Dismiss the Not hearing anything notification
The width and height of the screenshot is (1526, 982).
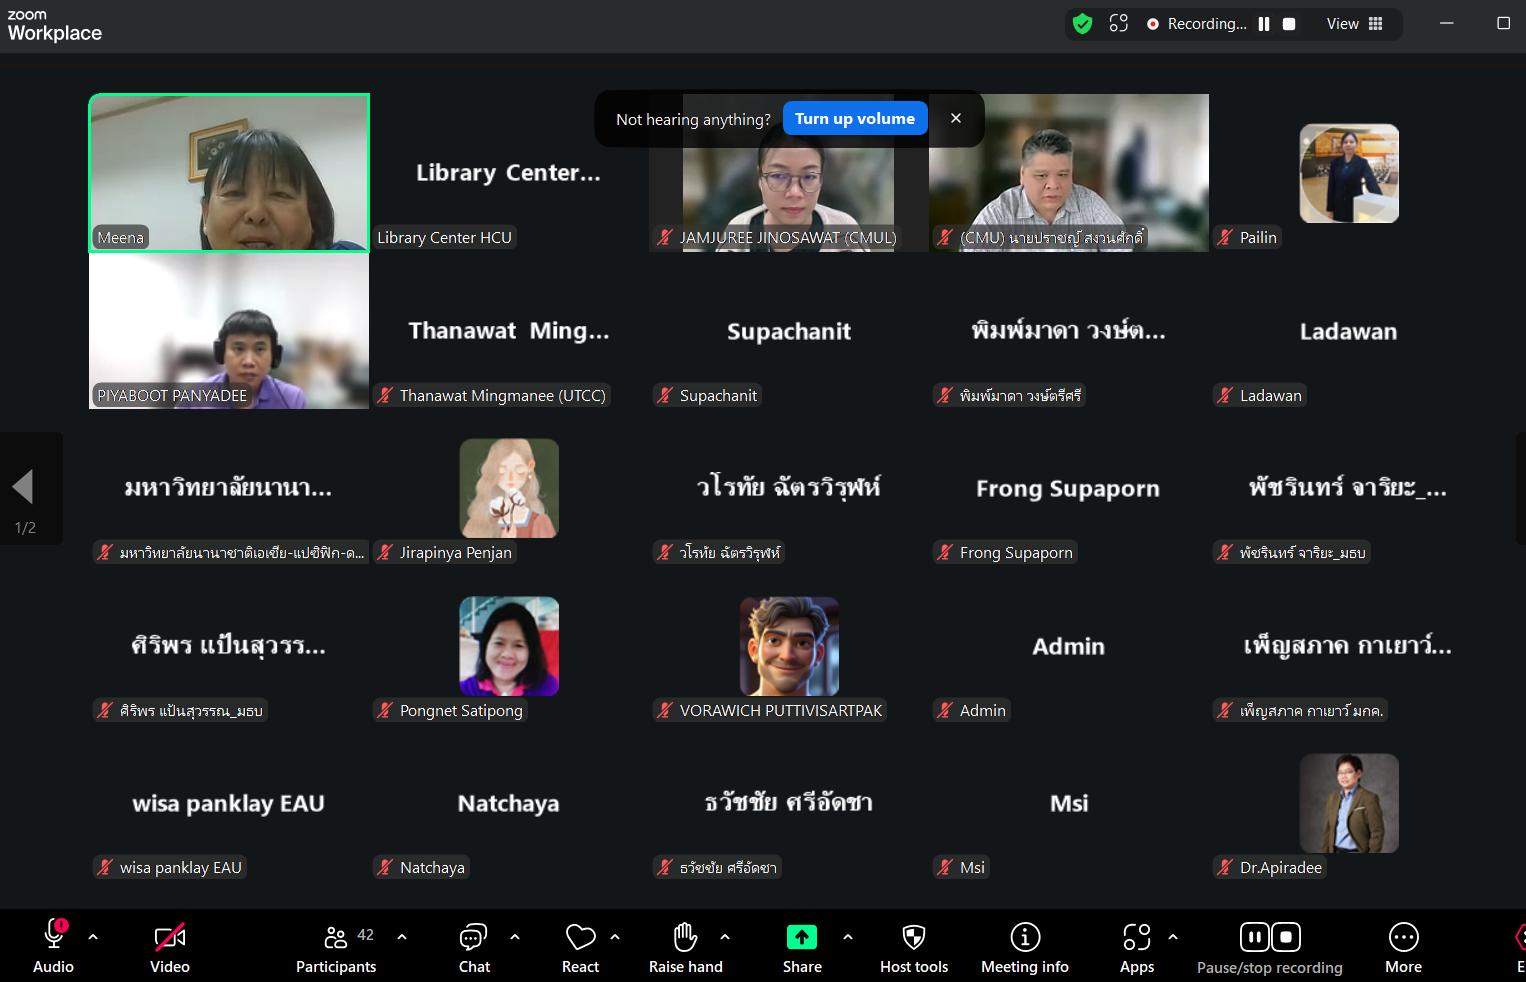[956, 119]
